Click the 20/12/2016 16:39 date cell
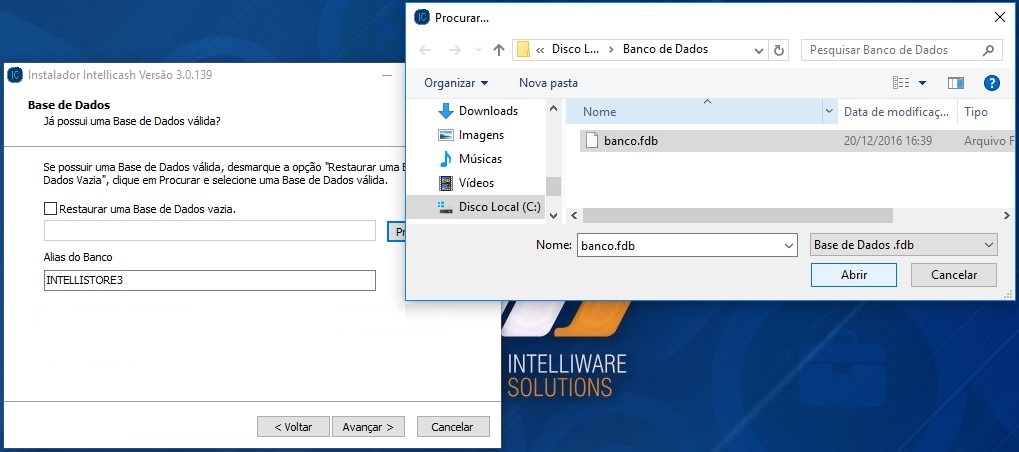Image resolution: width=1019 pixels, height=452 pixels. point(888,141)
